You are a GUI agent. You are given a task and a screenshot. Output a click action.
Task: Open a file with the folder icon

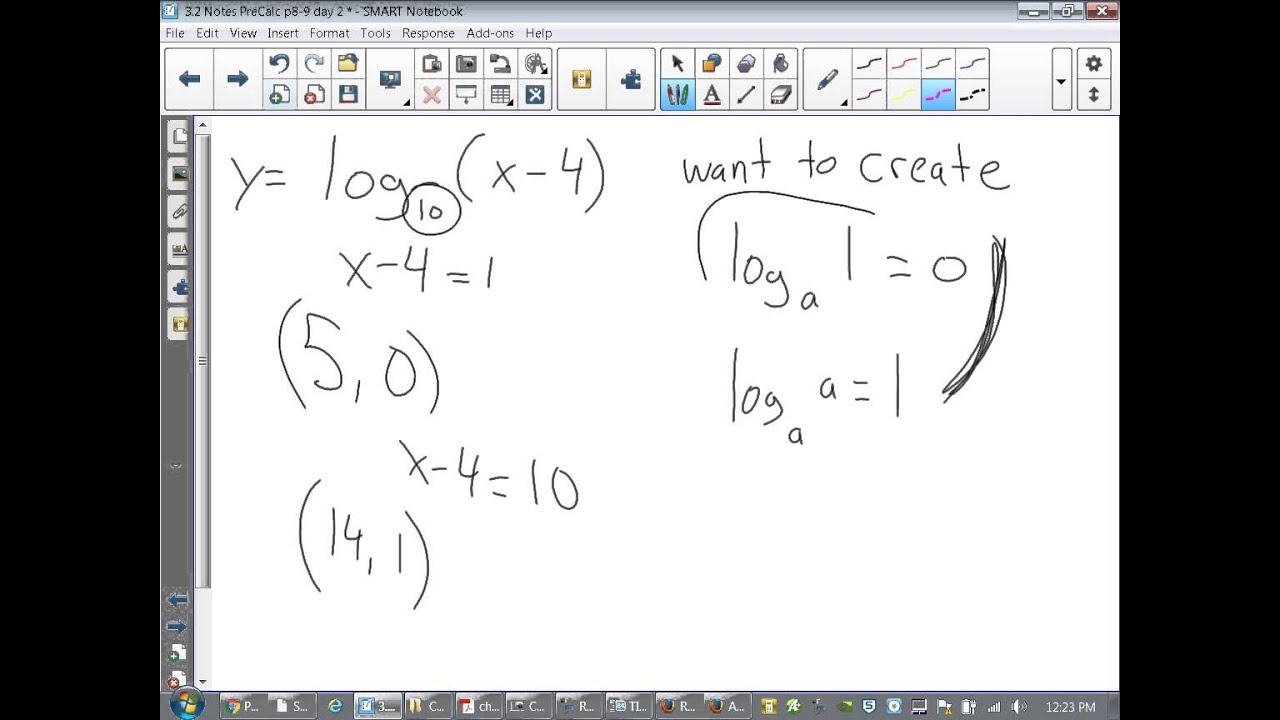coord(348,64)
